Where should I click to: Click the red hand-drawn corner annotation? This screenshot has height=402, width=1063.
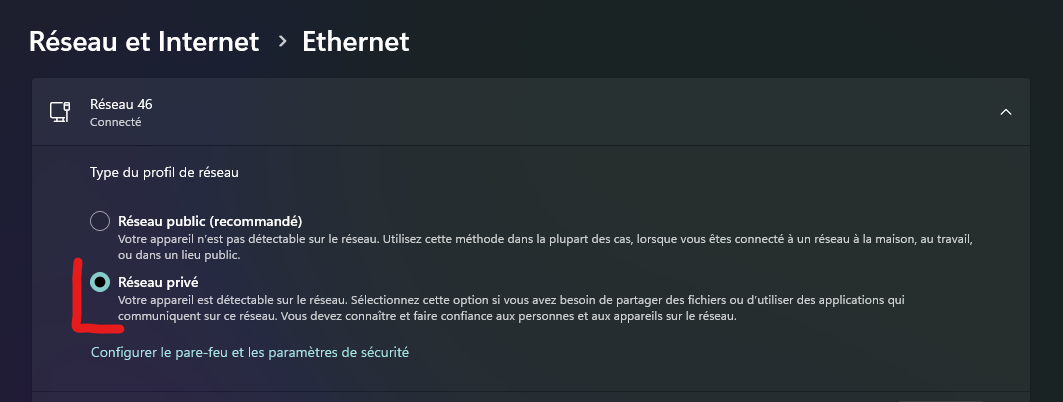pos(96,296)
